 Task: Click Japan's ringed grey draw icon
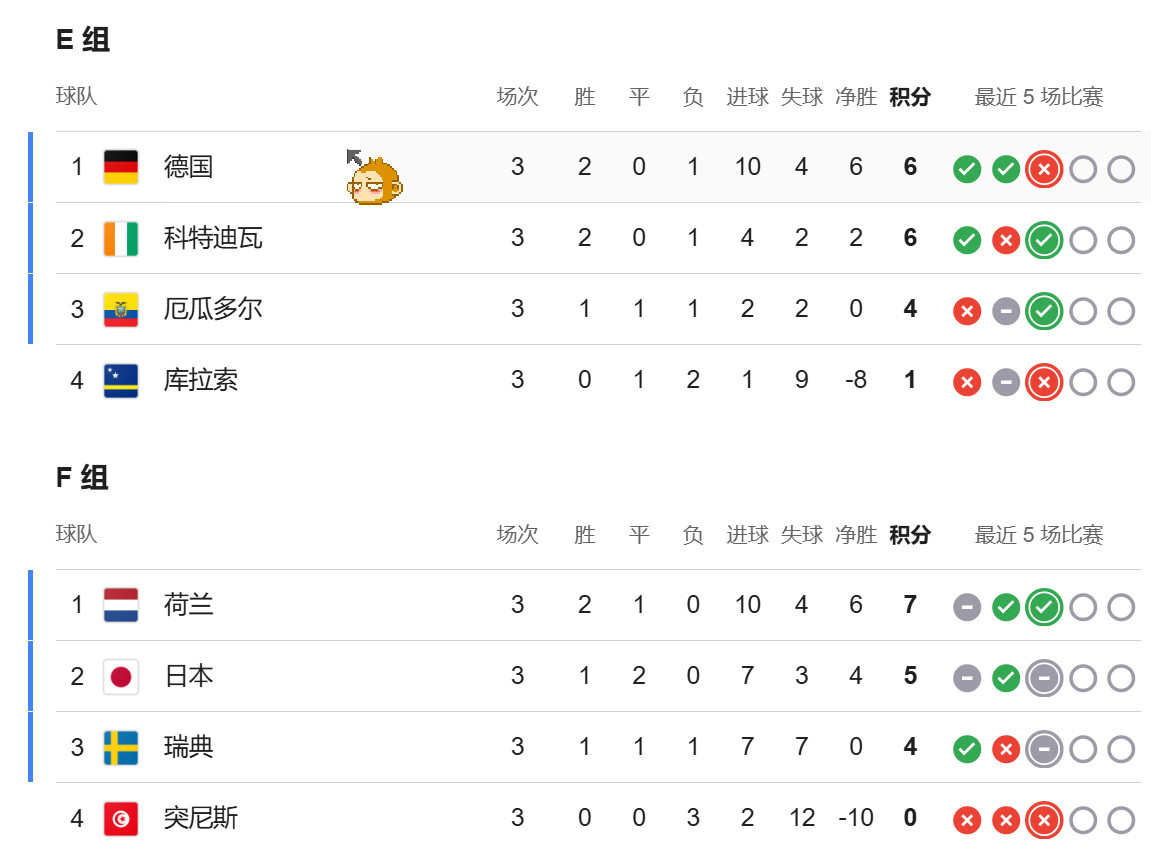(1044, 678)
